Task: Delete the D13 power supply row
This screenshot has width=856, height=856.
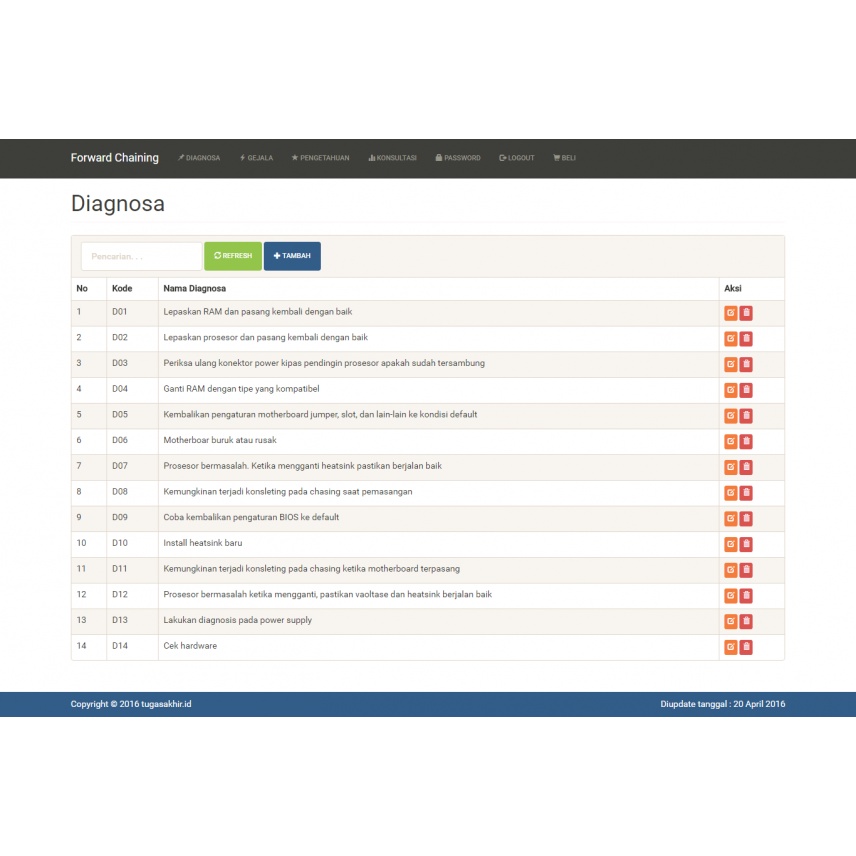Action: point(746,621)
